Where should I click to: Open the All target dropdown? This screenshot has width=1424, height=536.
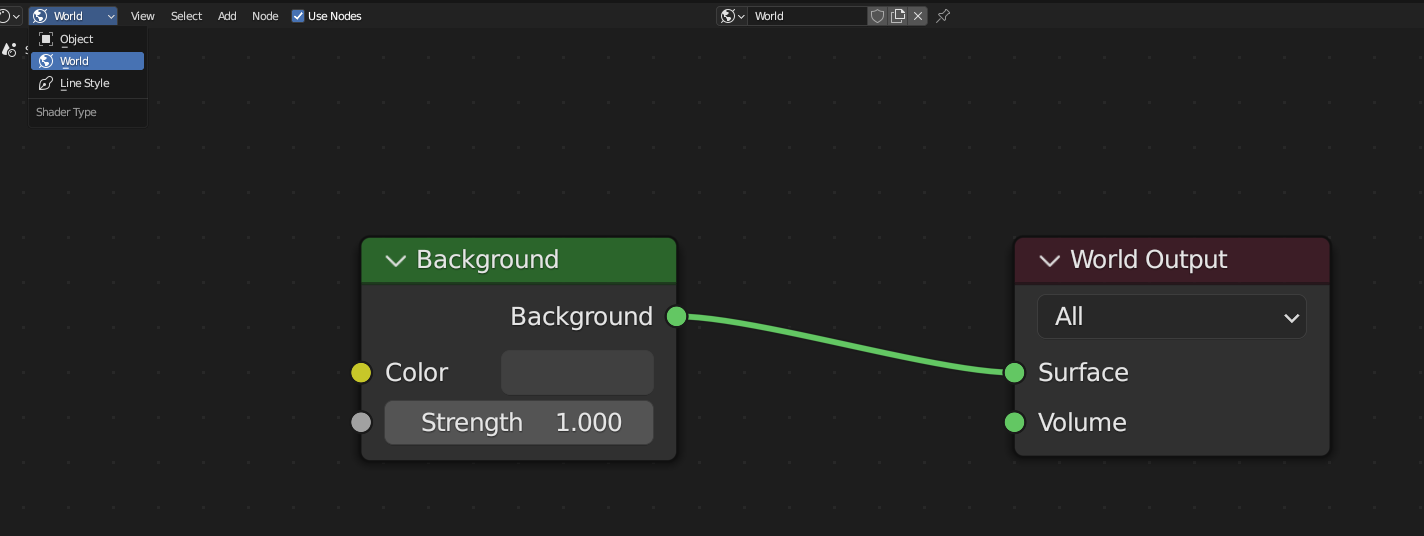[x=1172, y=316]
